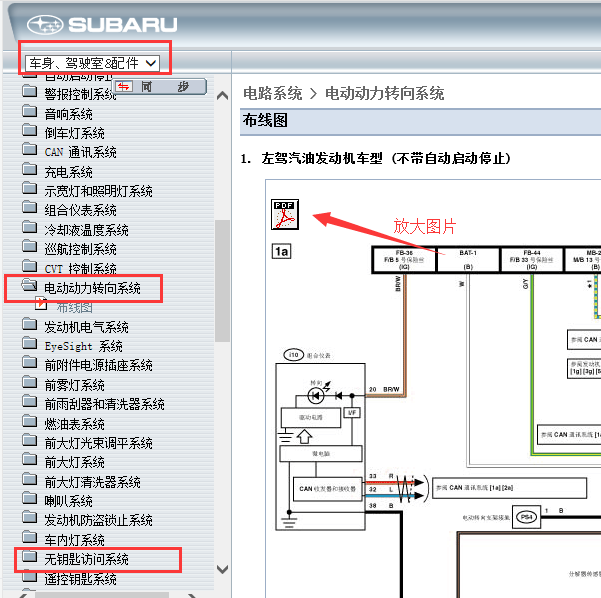Click folder icon beside 前附件电源插座系统
The width and height of the screenshot is (601, 598).
[x=30, y=363]
